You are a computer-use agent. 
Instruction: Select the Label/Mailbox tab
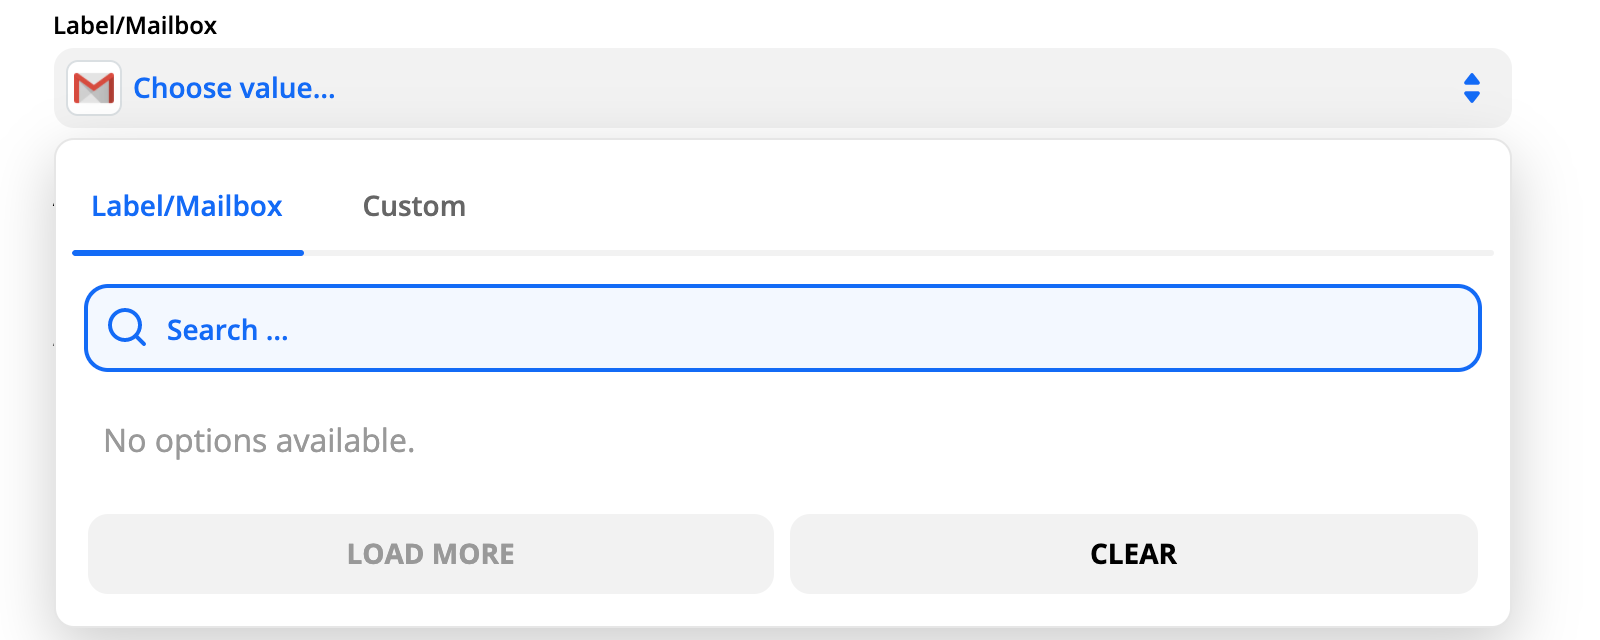[x=187, y=206]
